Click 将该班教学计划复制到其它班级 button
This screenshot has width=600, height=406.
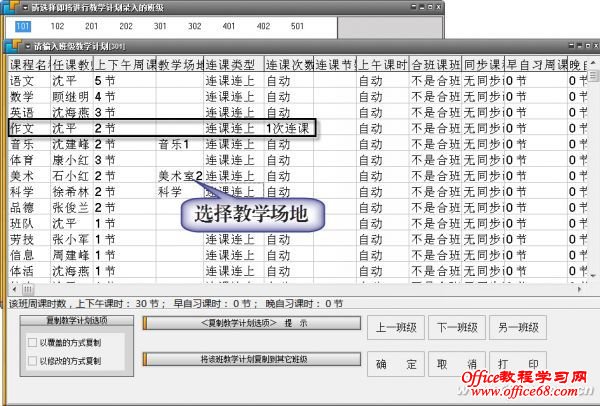pyautogui.click(x=252, y=359)
